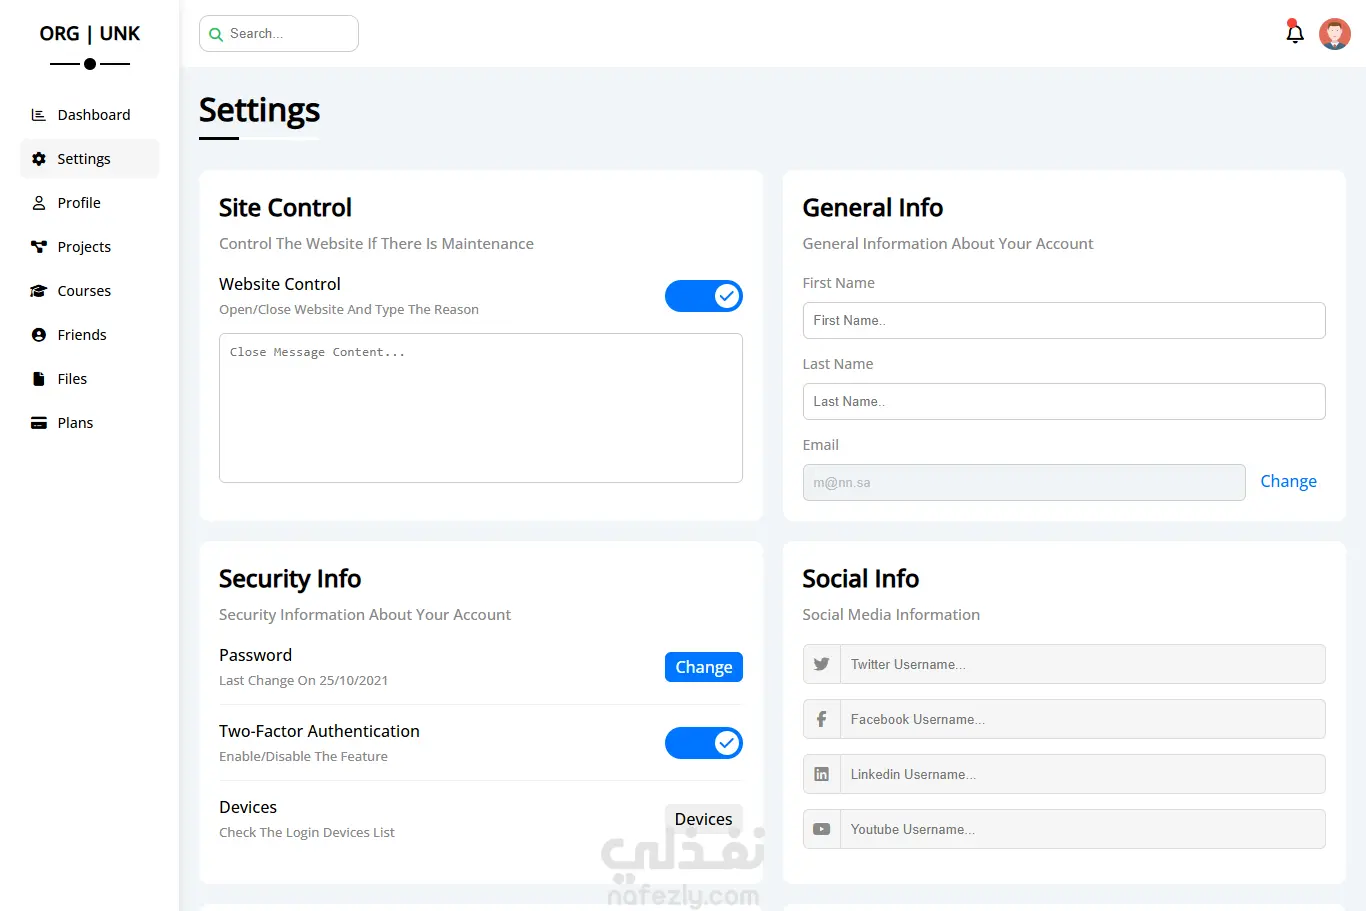Viewport: 1366px width, 911px height.
Task: Click the Files document icon
Action: pos(39,379)
